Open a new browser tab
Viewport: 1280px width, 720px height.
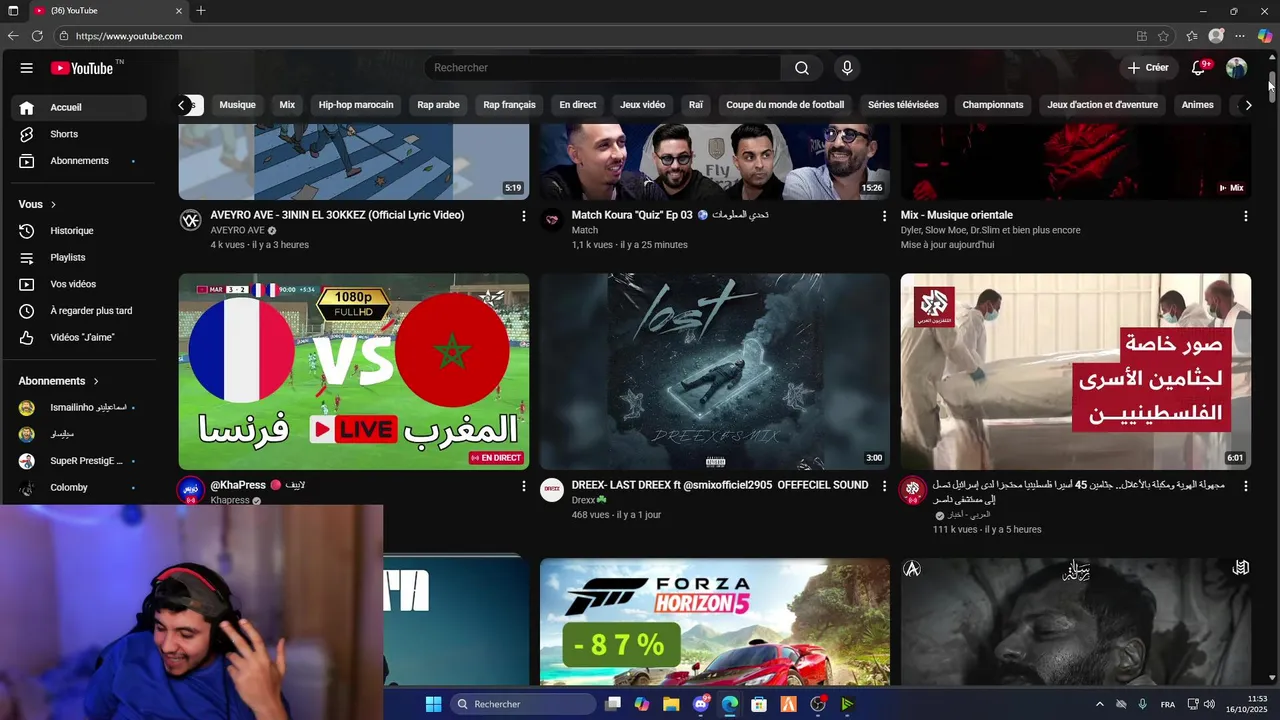(201, 11)
